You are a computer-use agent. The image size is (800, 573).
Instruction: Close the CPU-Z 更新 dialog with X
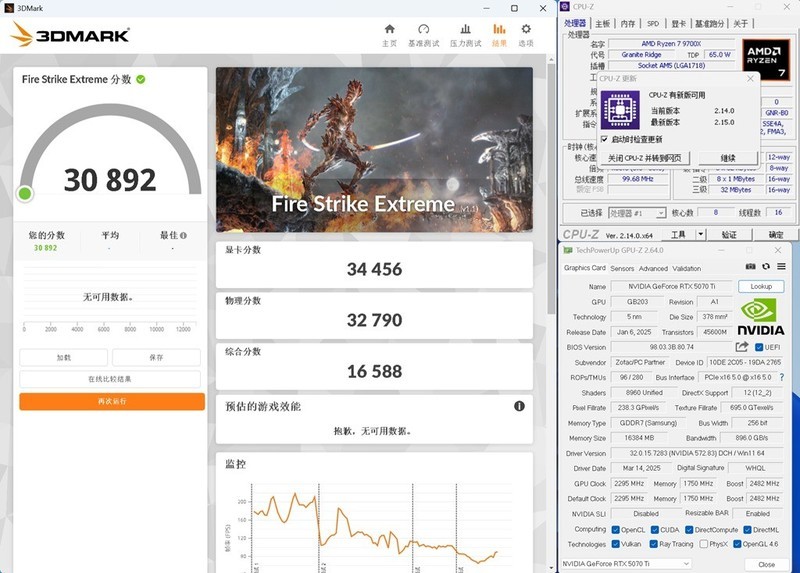750,79
